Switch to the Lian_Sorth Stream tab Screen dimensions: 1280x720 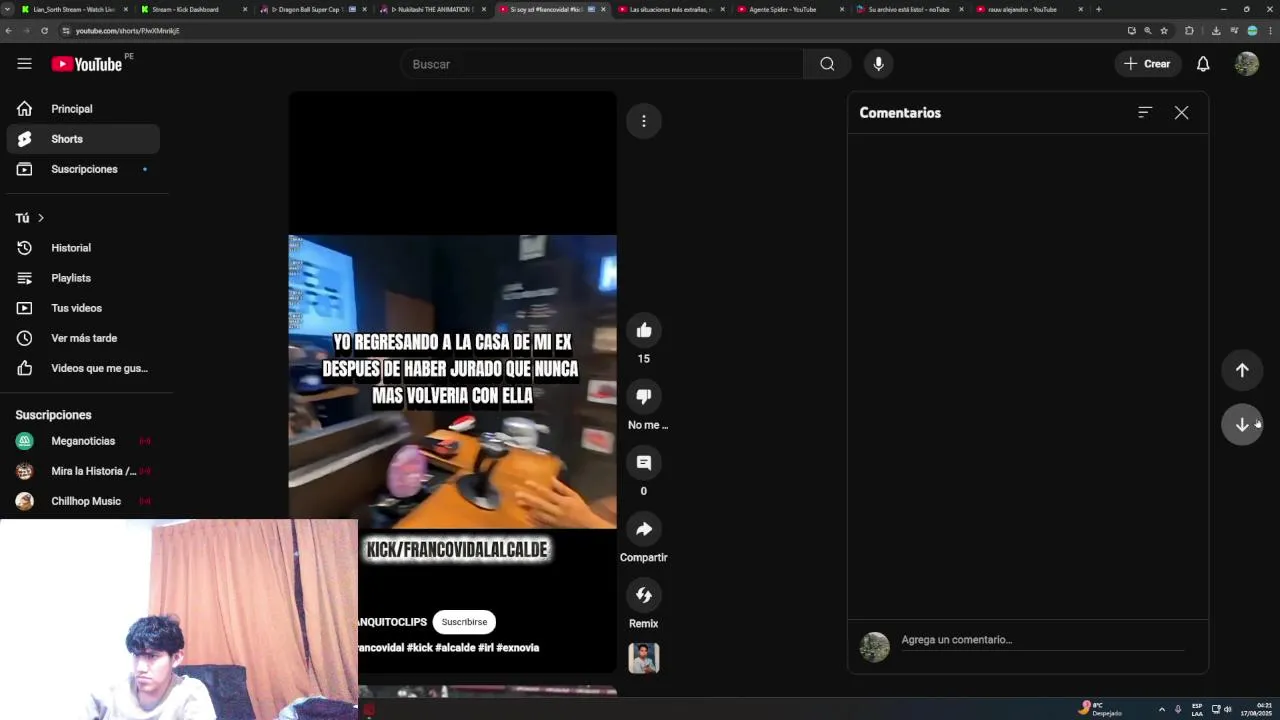[x=75, y=9]
